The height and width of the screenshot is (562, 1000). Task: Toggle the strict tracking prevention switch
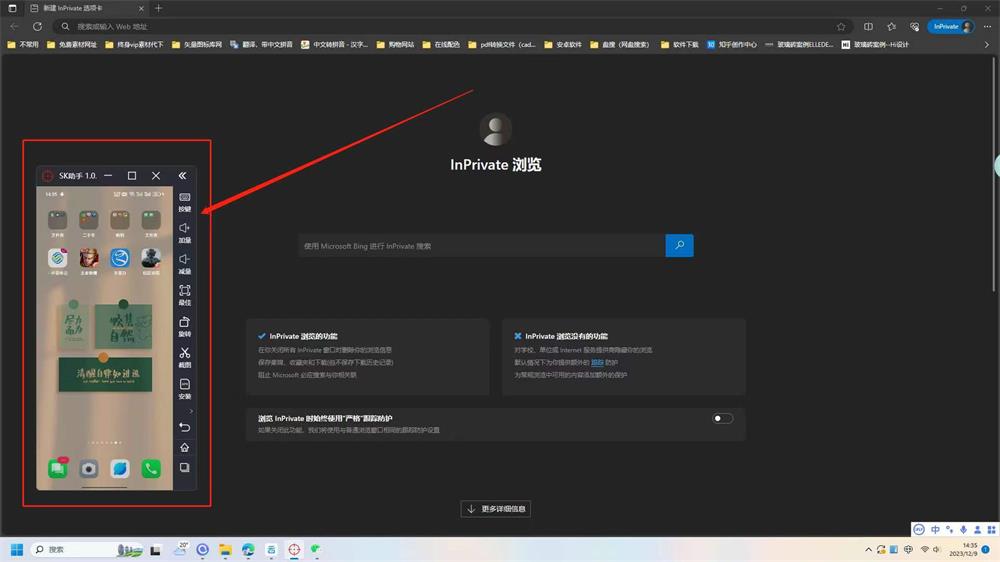coord(722,418)
